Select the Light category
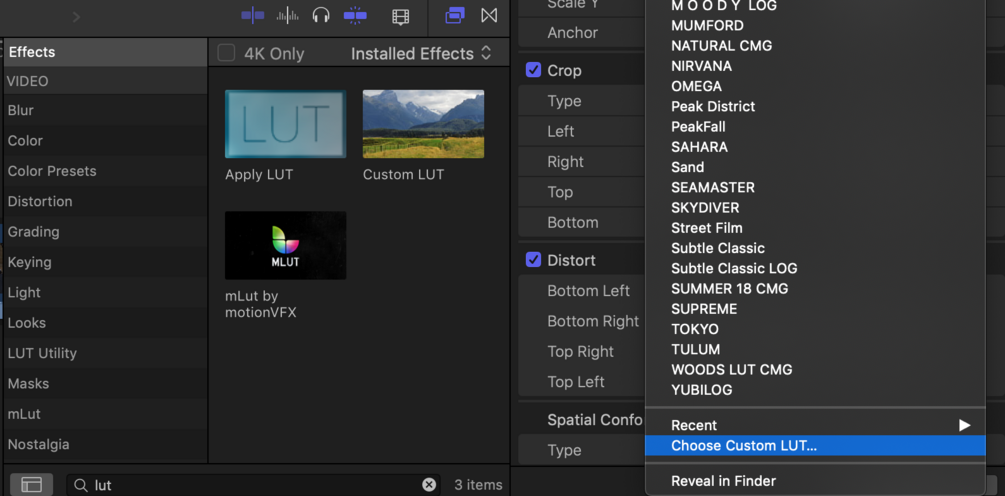 tap(105, 292)
